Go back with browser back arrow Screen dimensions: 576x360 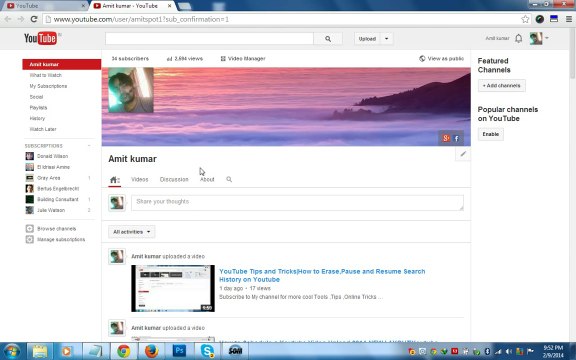[8, 19]
